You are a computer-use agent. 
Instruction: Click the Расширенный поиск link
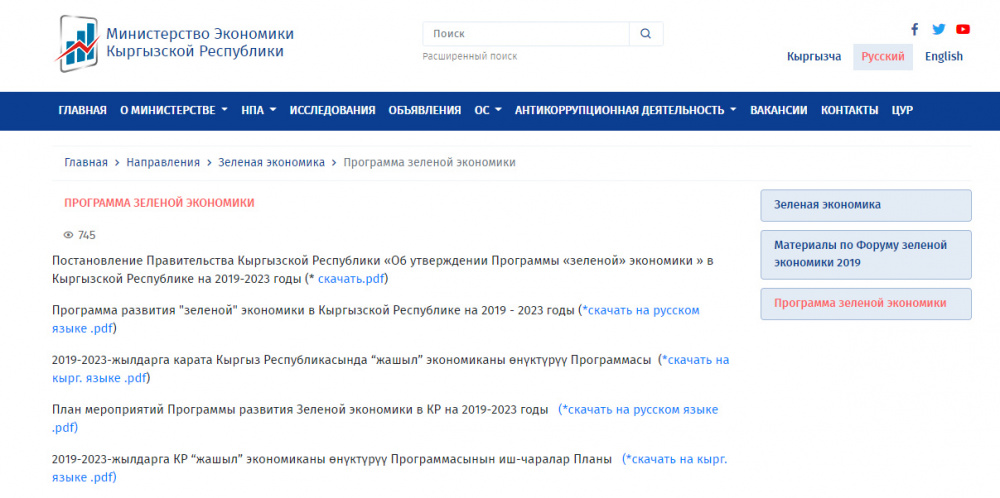(x=470, y=57)
